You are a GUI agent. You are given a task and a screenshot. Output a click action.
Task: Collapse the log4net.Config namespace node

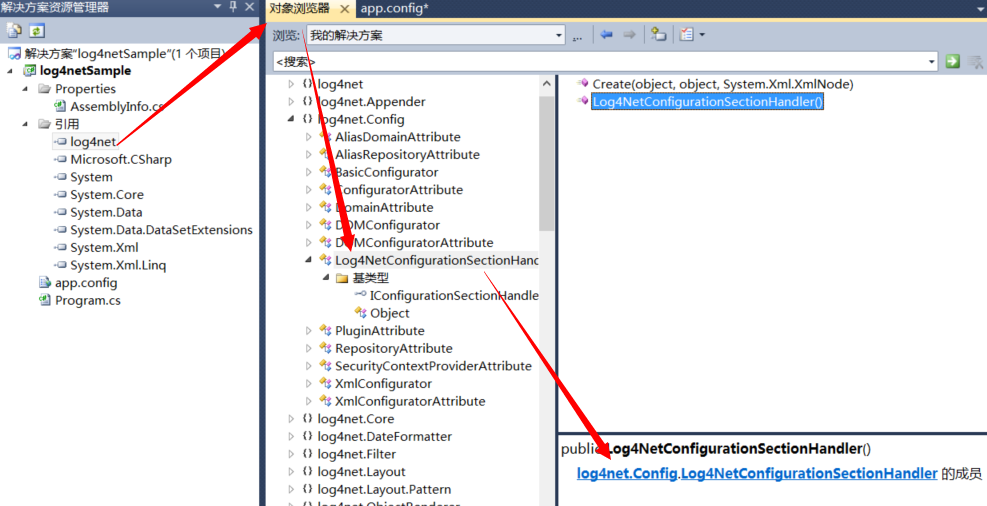[291, 119]
